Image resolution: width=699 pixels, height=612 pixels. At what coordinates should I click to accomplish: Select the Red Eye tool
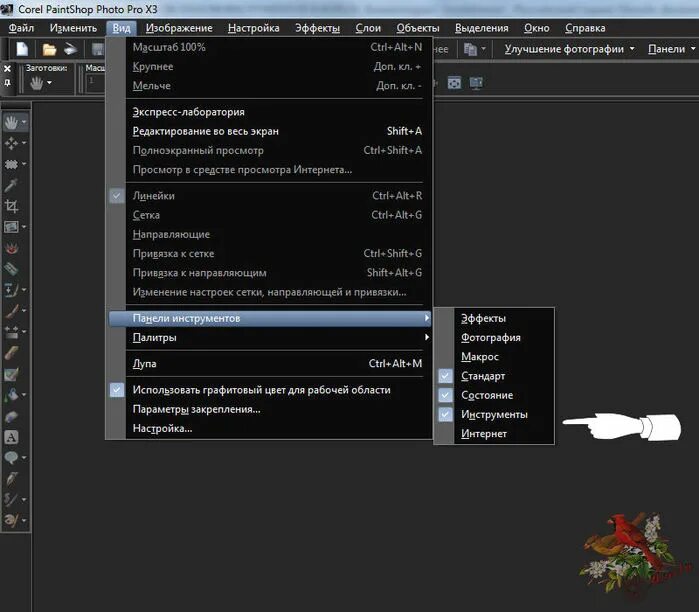click(x=11, y=248)
